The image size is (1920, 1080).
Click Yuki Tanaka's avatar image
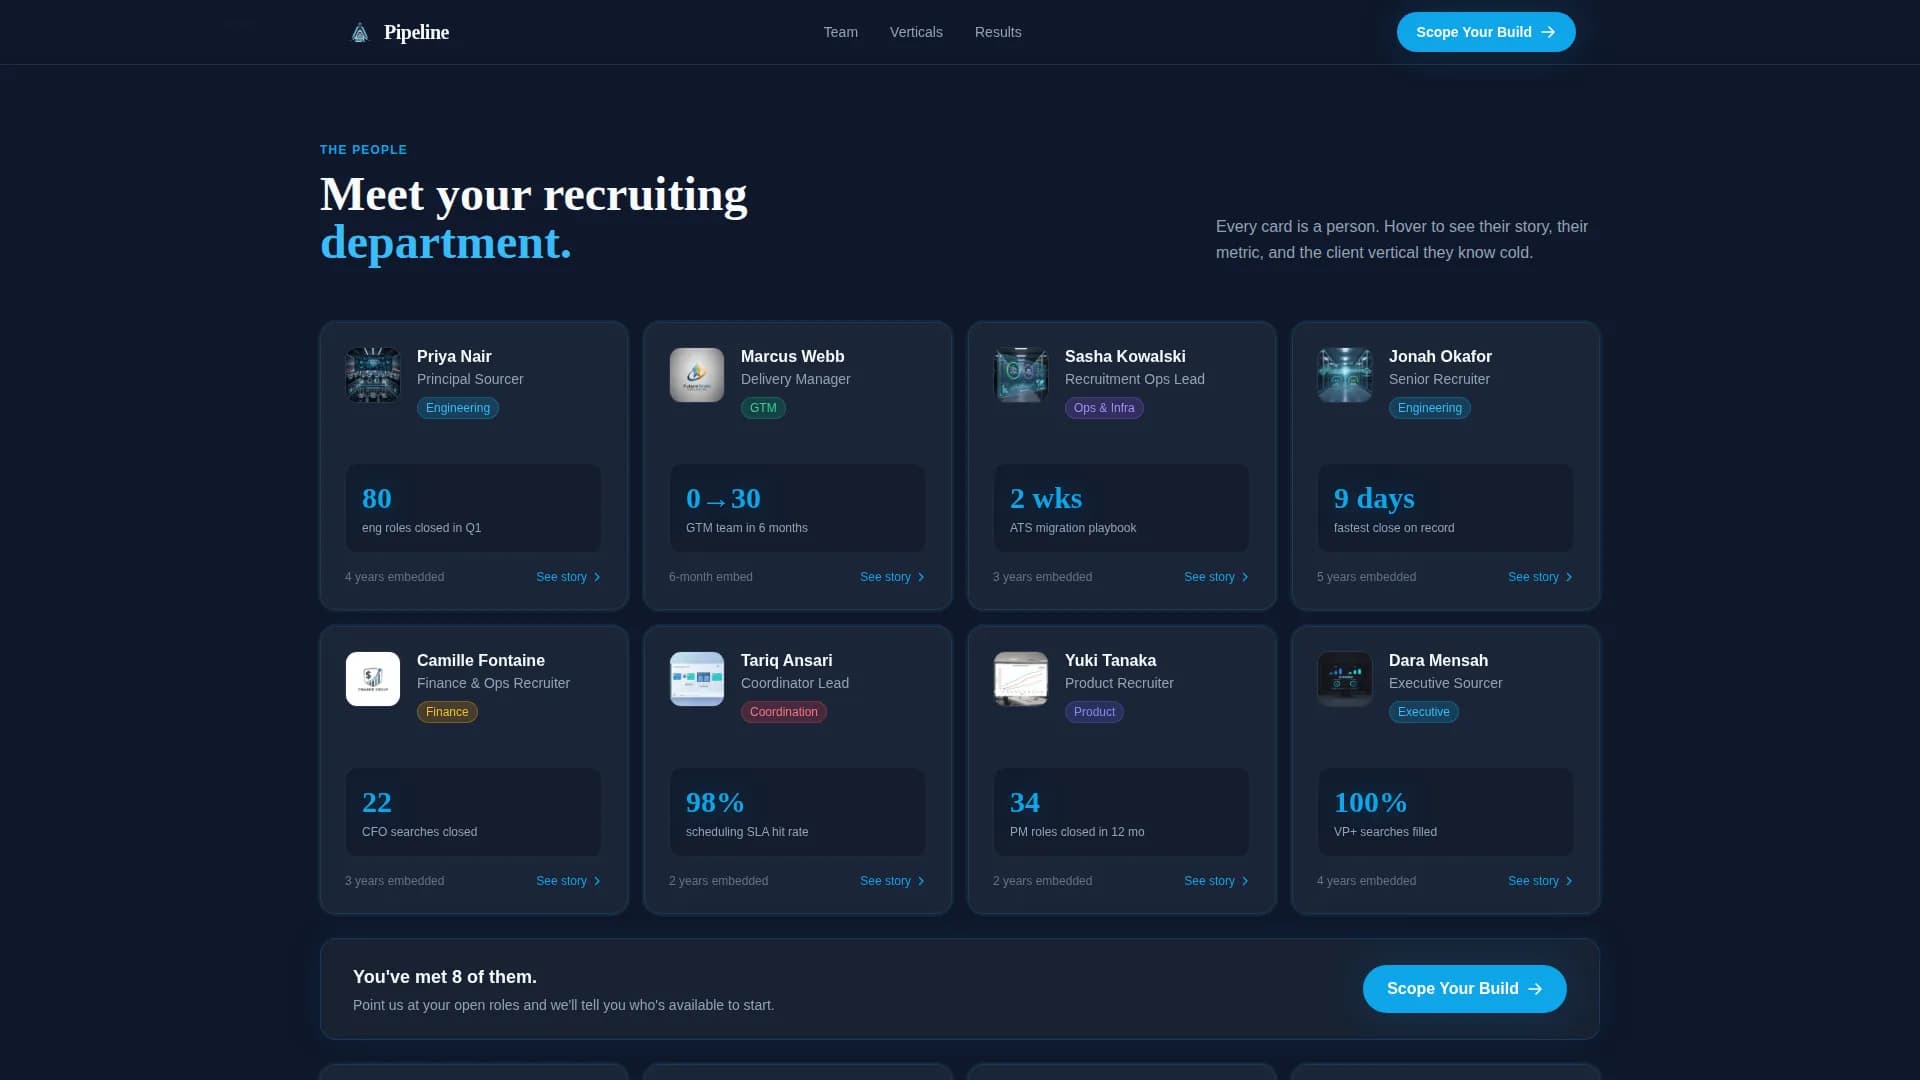(1020, 679)
